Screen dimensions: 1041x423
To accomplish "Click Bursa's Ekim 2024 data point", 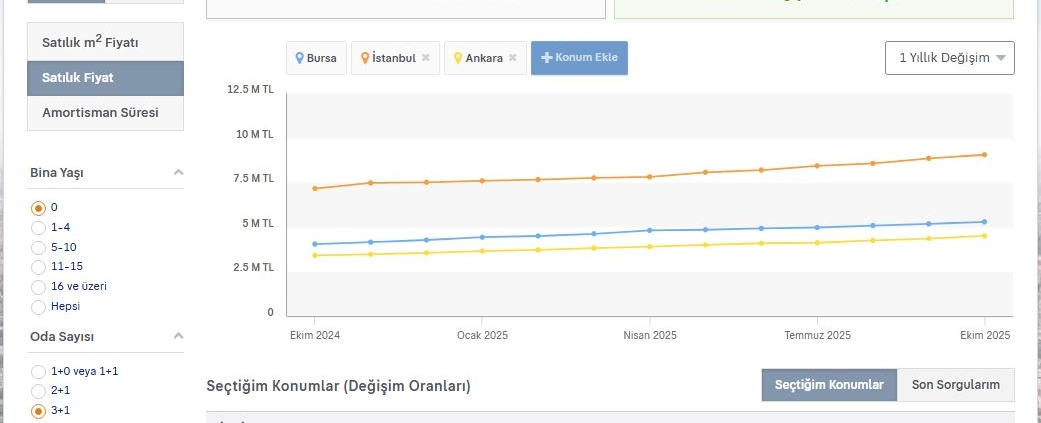I will coord(315,244).
